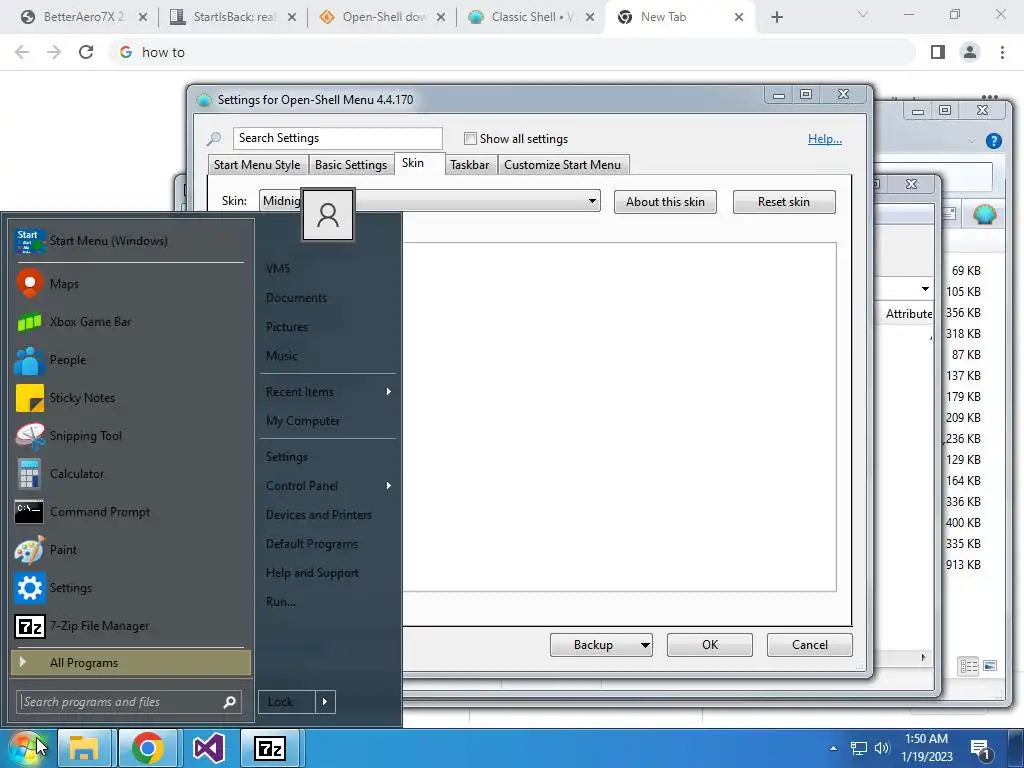Select Run... from start menu
1024x768 pixels.
[x=281, y=601]
